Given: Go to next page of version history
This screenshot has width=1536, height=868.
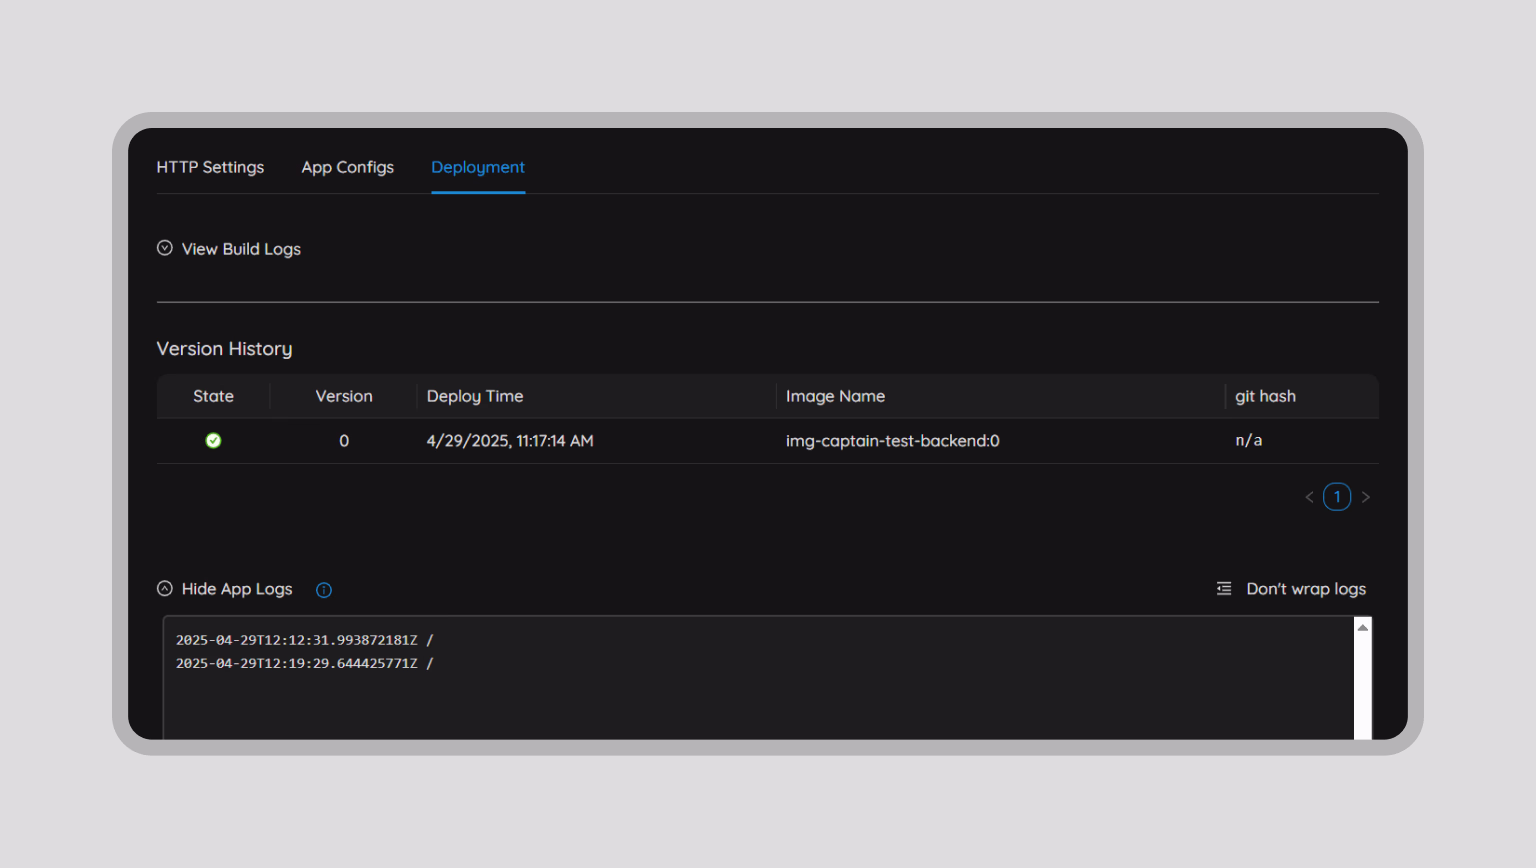Looking at the screenshot, I should click(1366, 497).
